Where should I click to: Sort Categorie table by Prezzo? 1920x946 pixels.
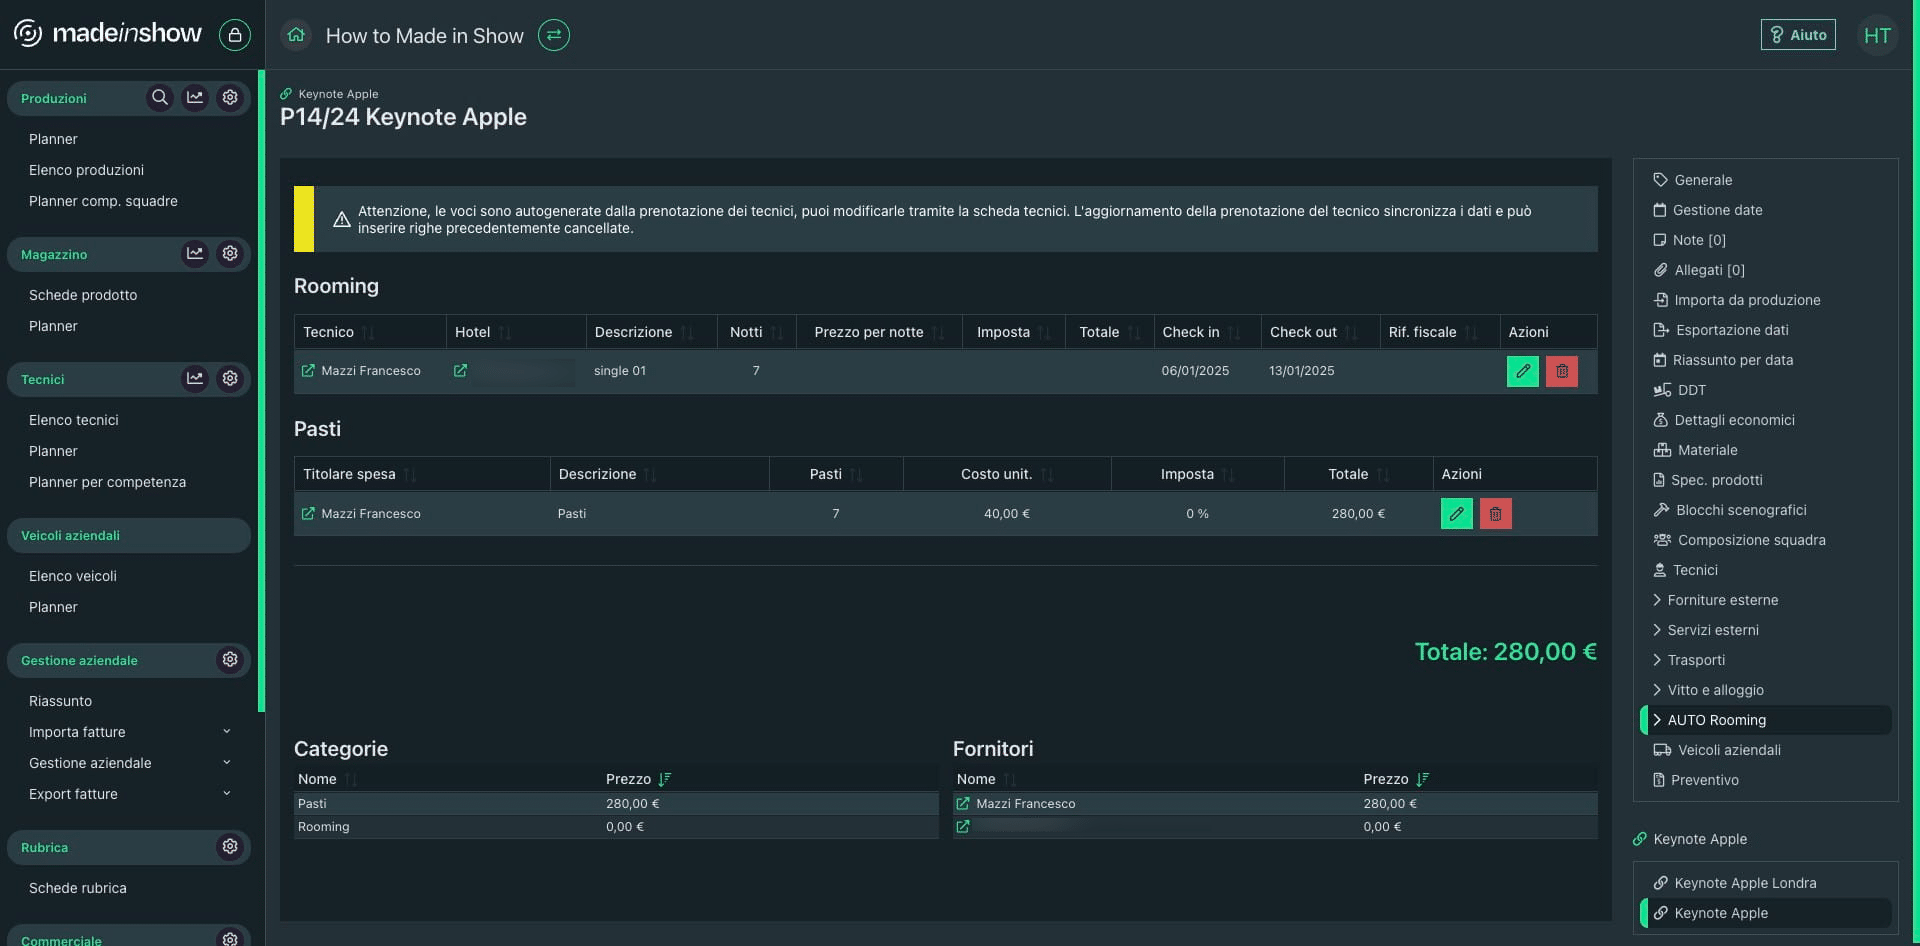click(665, 779)
